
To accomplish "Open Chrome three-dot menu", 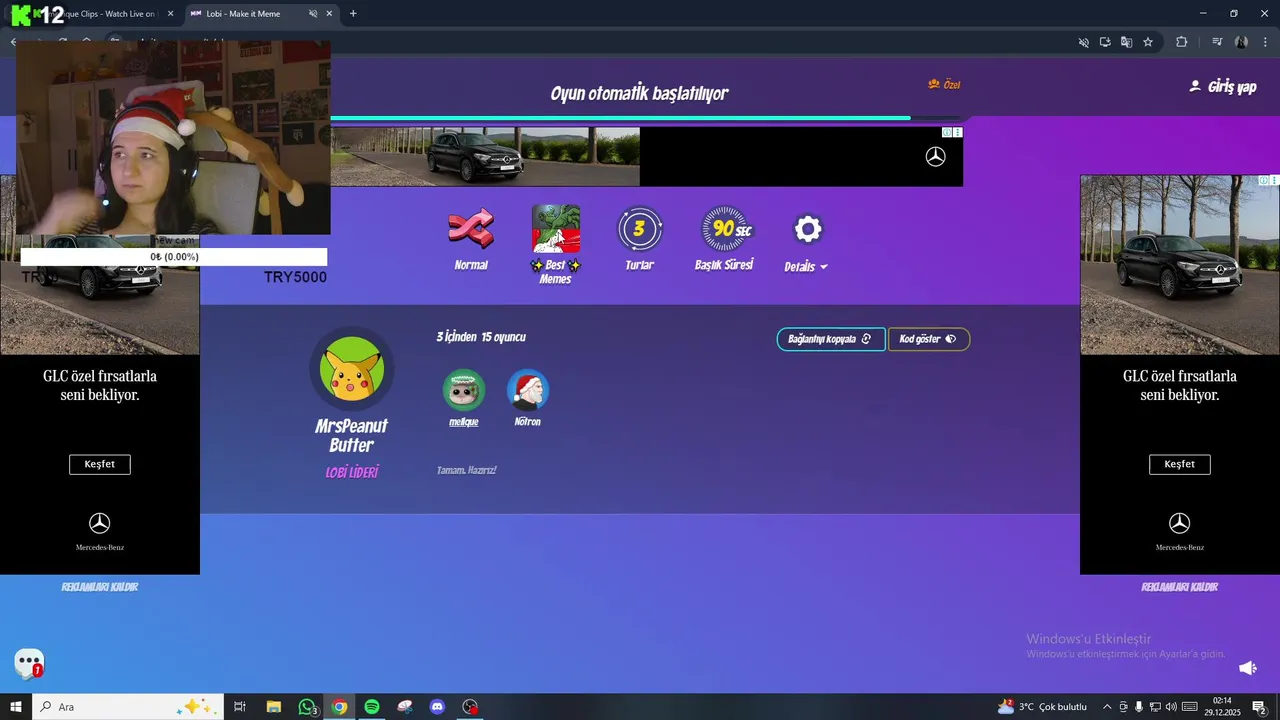I will click(x=1263, y=42).
